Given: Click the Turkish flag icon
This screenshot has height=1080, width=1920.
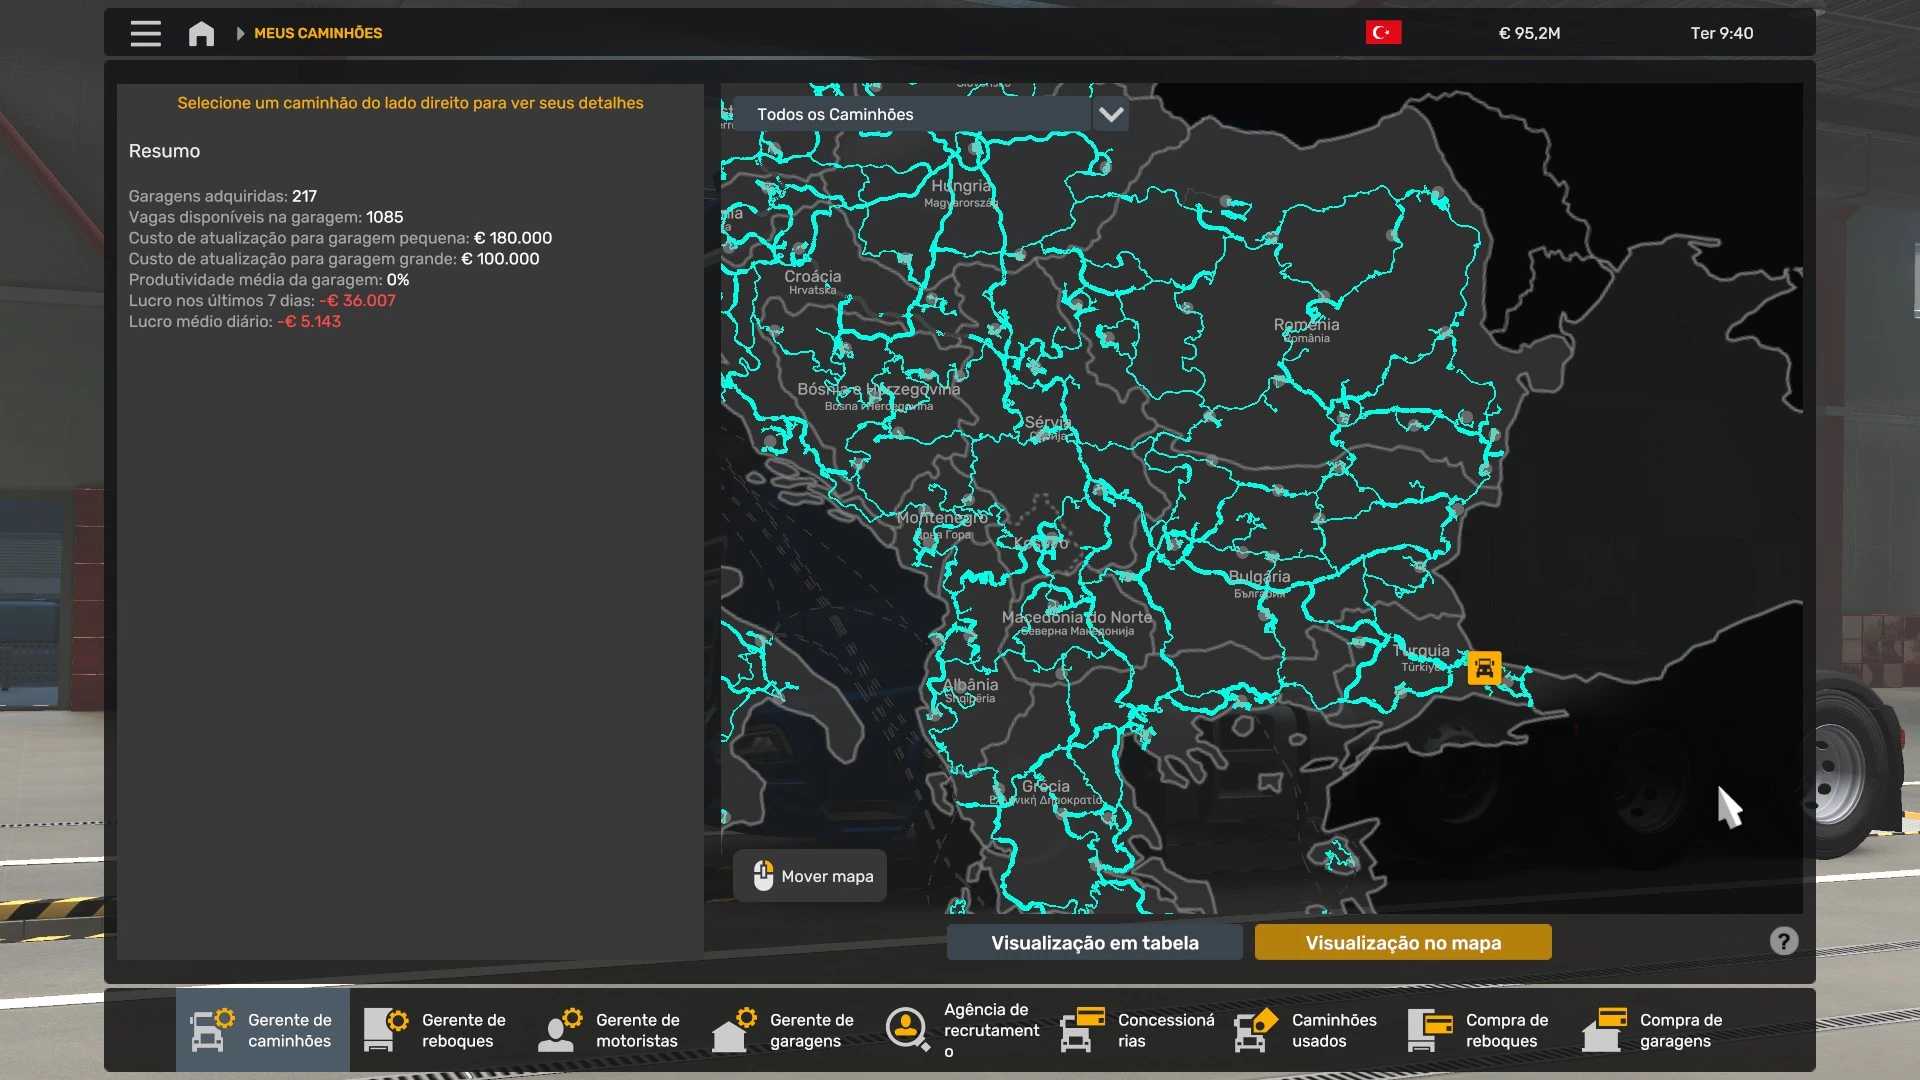Looking at the screenshot, I should pos(1383,33).
